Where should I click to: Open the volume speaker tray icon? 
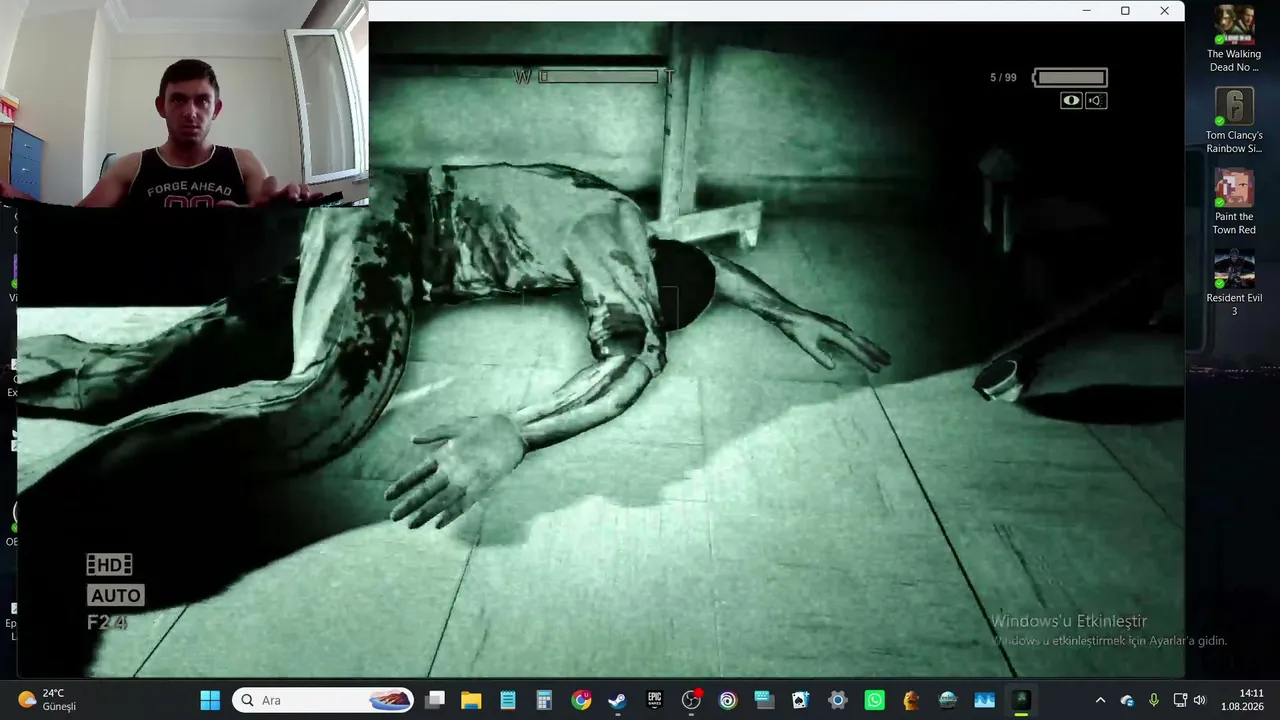[1199, 700]
